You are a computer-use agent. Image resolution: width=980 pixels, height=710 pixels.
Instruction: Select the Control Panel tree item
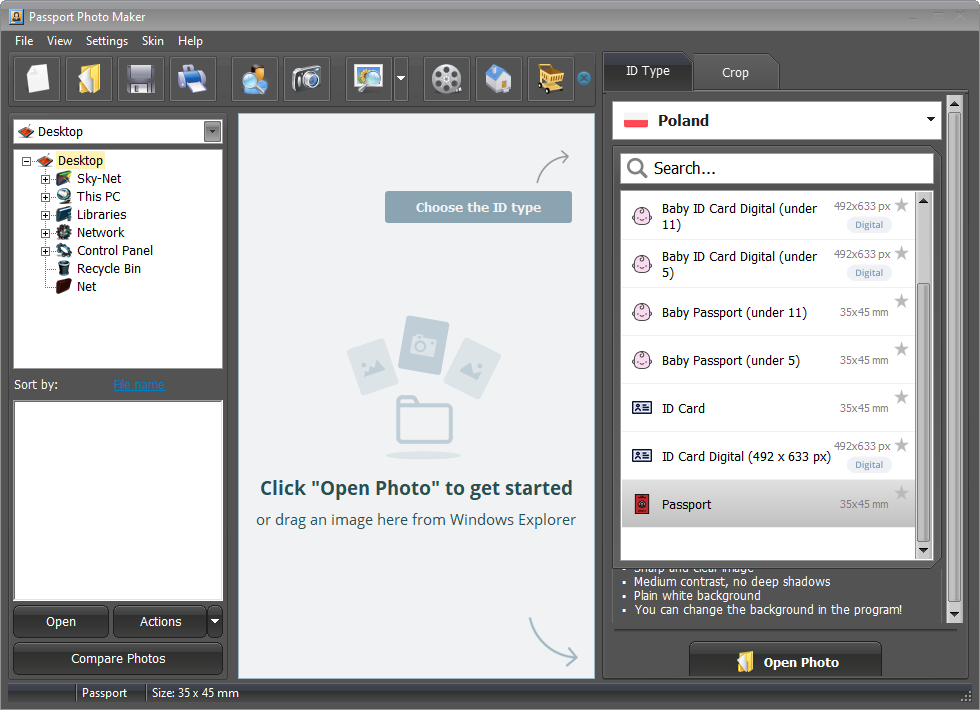point(115,251)
